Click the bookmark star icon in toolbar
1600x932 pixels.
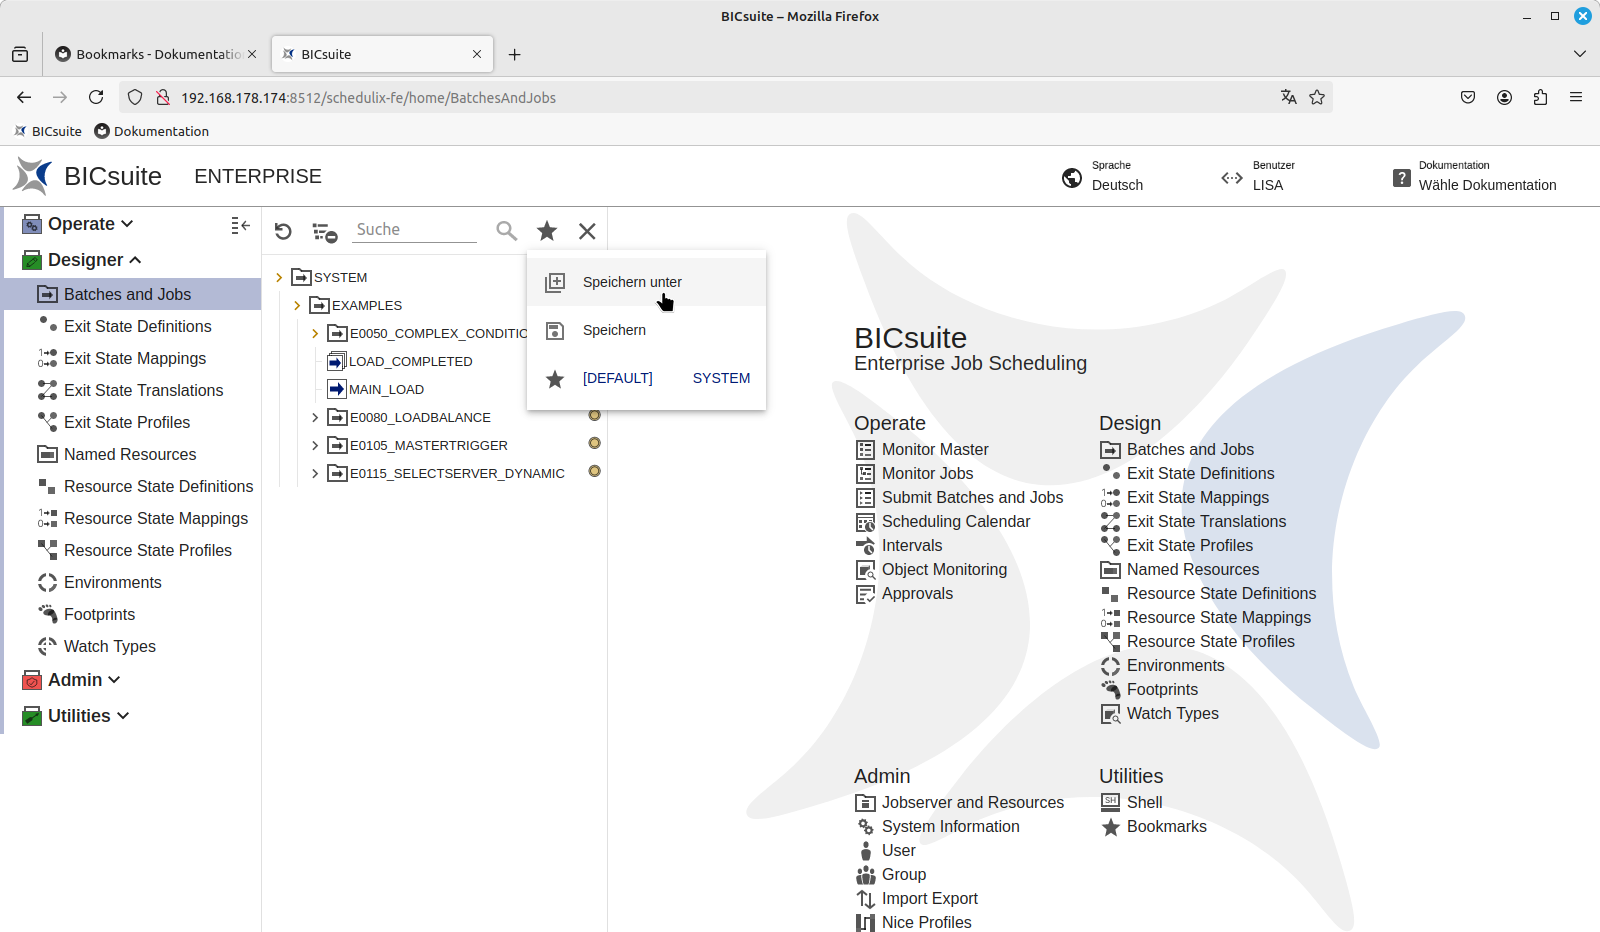(547, 231)
